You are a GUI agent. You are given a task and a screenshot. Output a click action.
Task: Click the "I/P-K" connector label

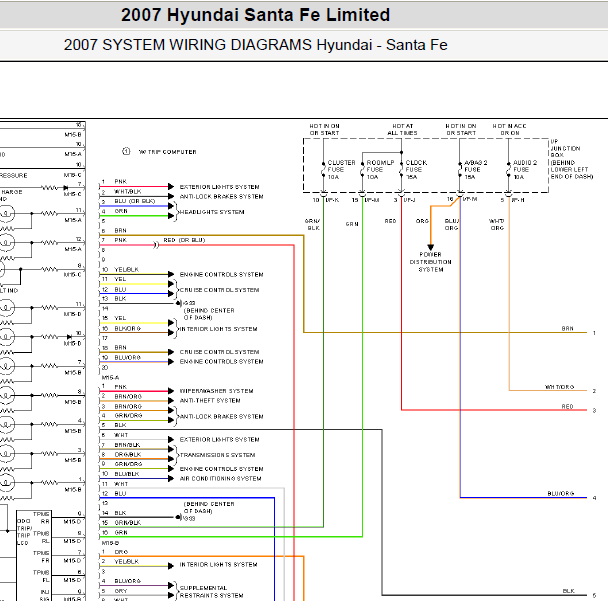tap(332, 200)
